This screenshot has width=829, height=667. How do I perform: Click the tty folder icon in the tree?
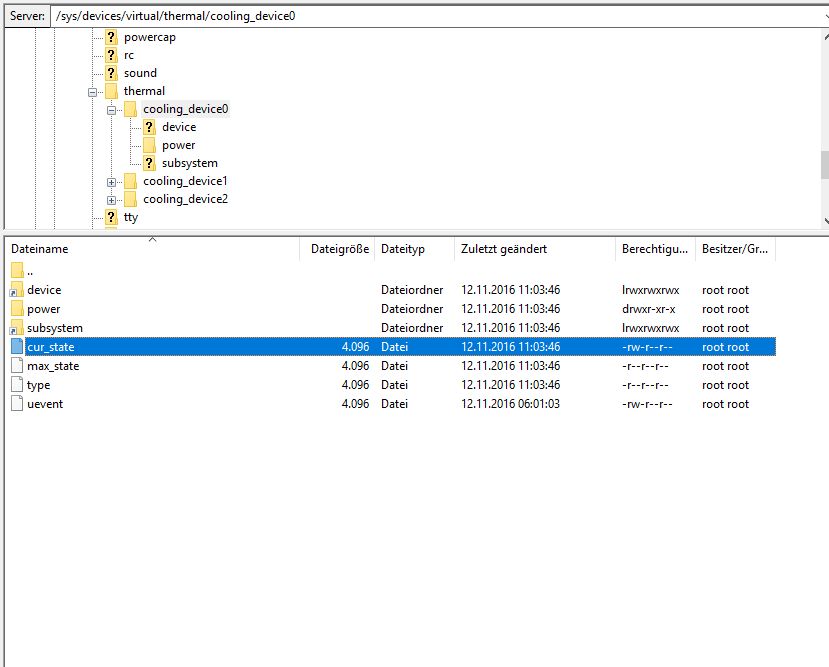(111, 217)
